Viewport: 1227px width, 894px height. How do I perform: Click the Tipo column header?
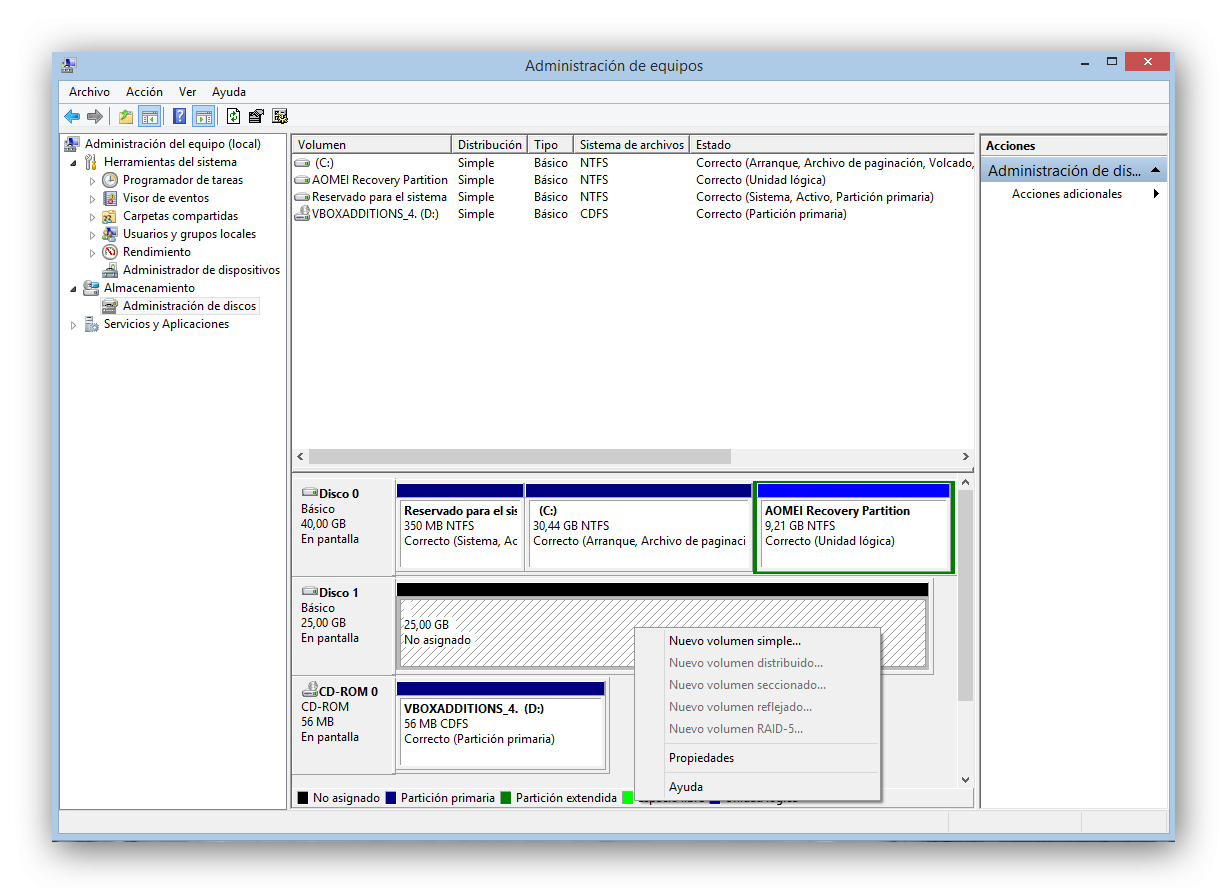click(x=551, y=145)
